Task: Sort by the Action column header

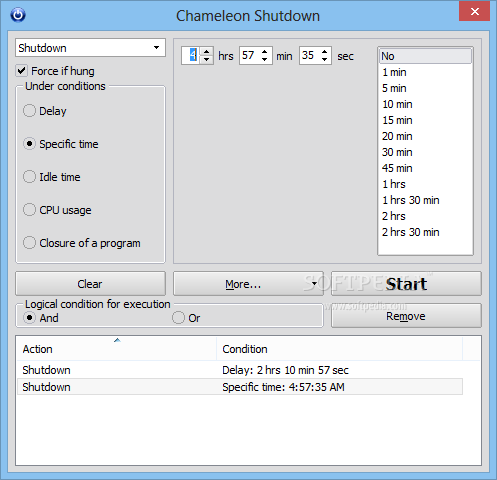Action: tap(116, 349)
